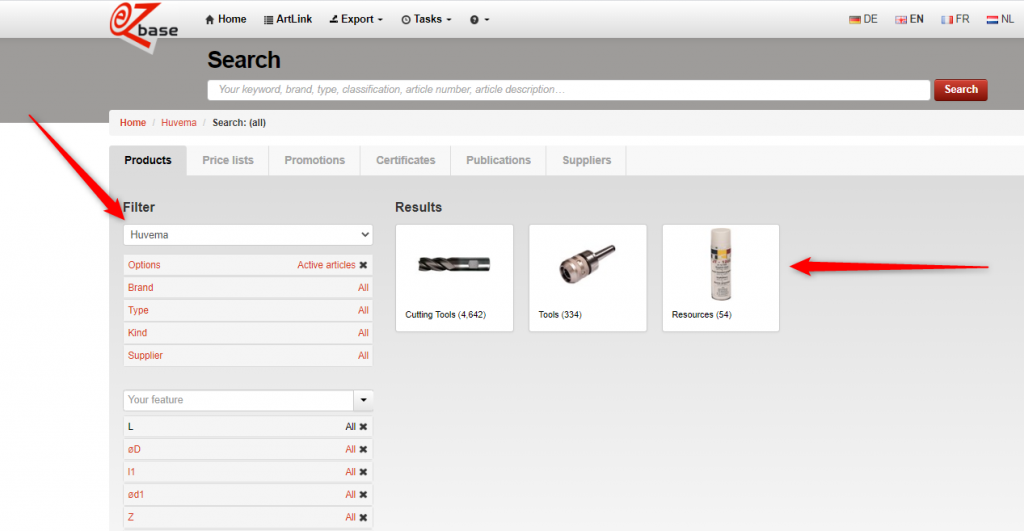Switch language to English (EN flag)
Image resolution: width=1024 pixels, height=531 pixels.
coord(909,19)
